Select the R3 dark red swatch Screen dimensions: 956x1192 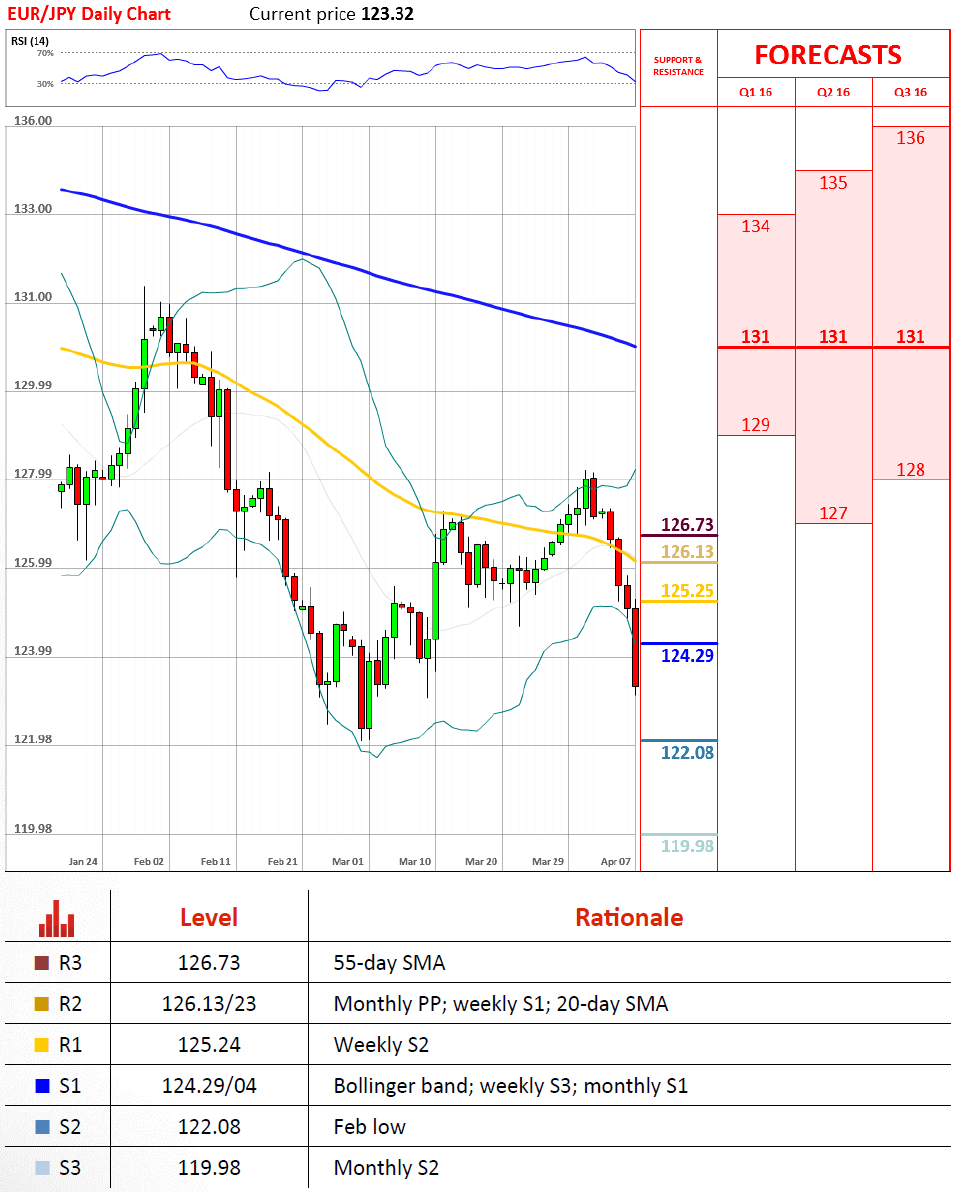tap(43, 963)
